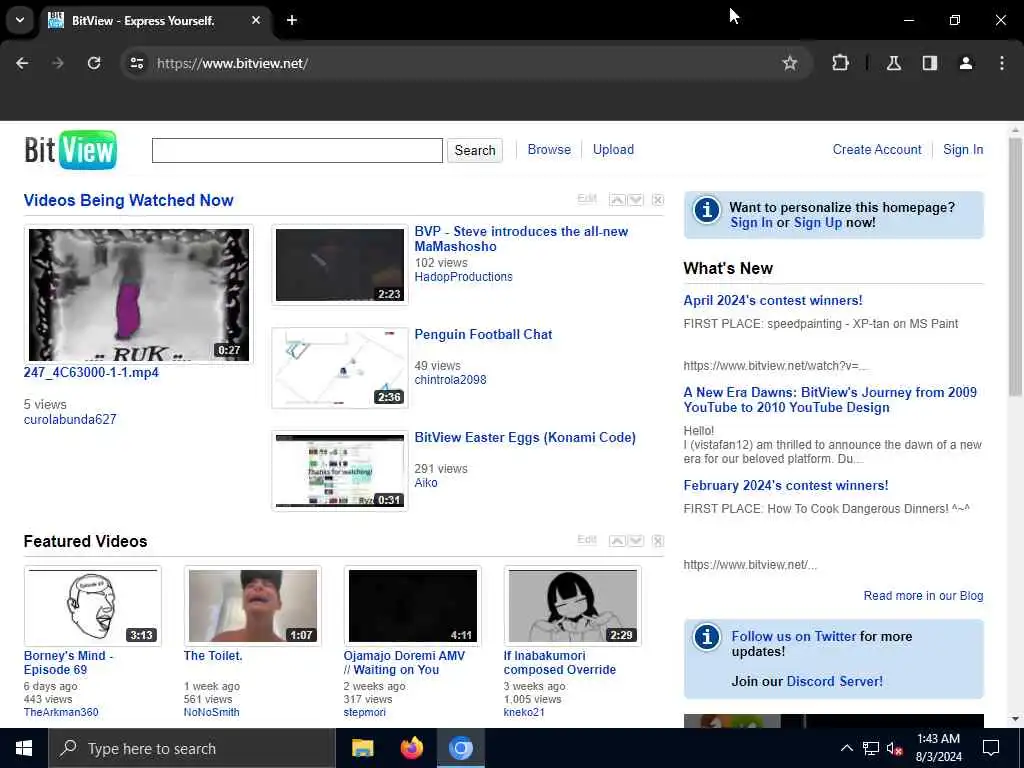Click the BitView logo
1024x768 pixels.
click(x=71, y=150)
